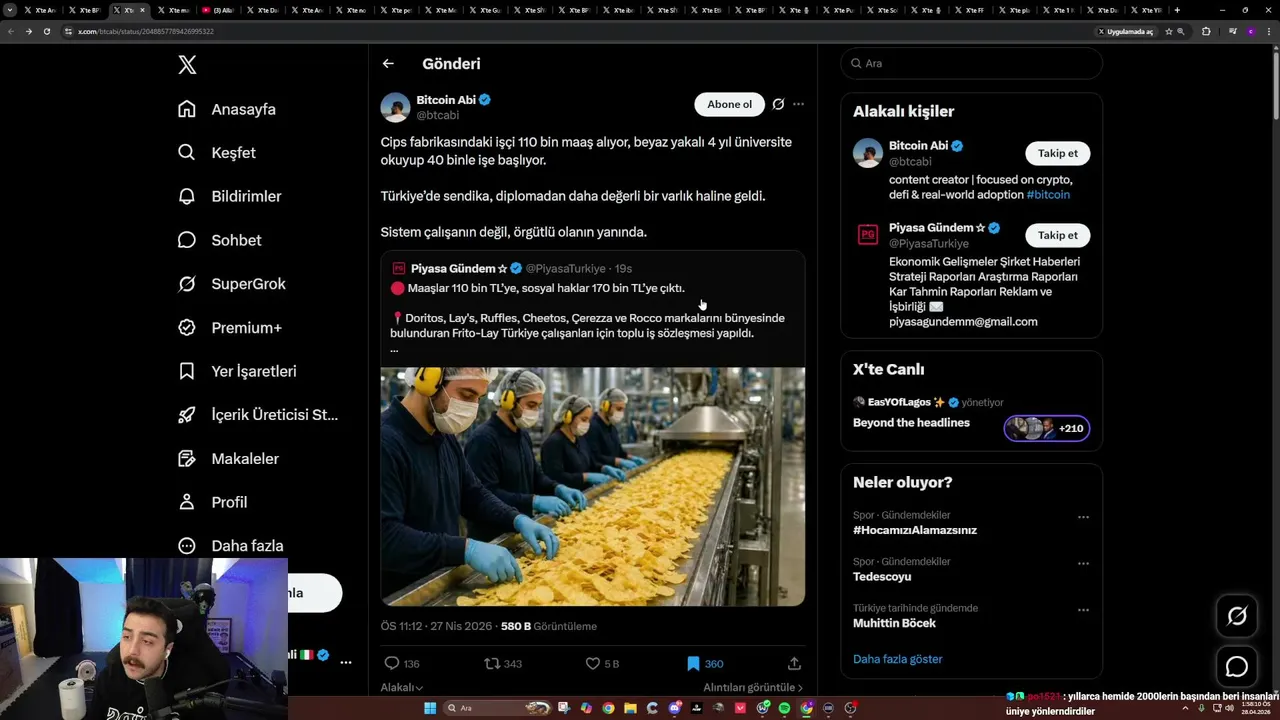1280x720 pixels.
Task: Click the Grok icon beside Abone ol
Action: tap(778, 104)
